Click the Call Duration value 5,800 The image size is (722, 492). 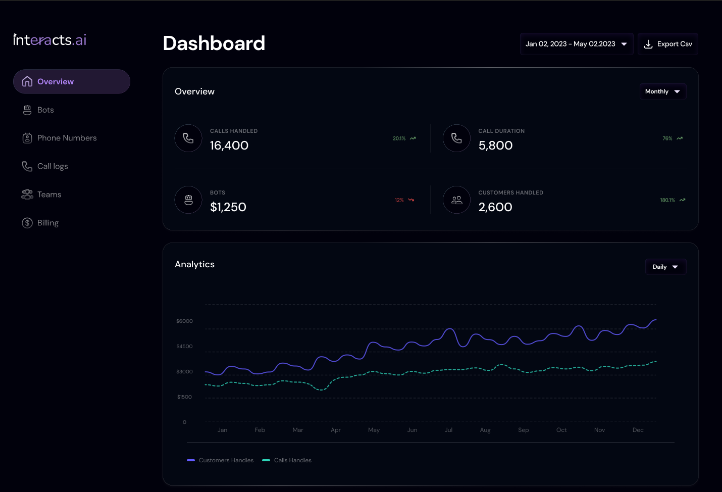(x=495, y=146)
